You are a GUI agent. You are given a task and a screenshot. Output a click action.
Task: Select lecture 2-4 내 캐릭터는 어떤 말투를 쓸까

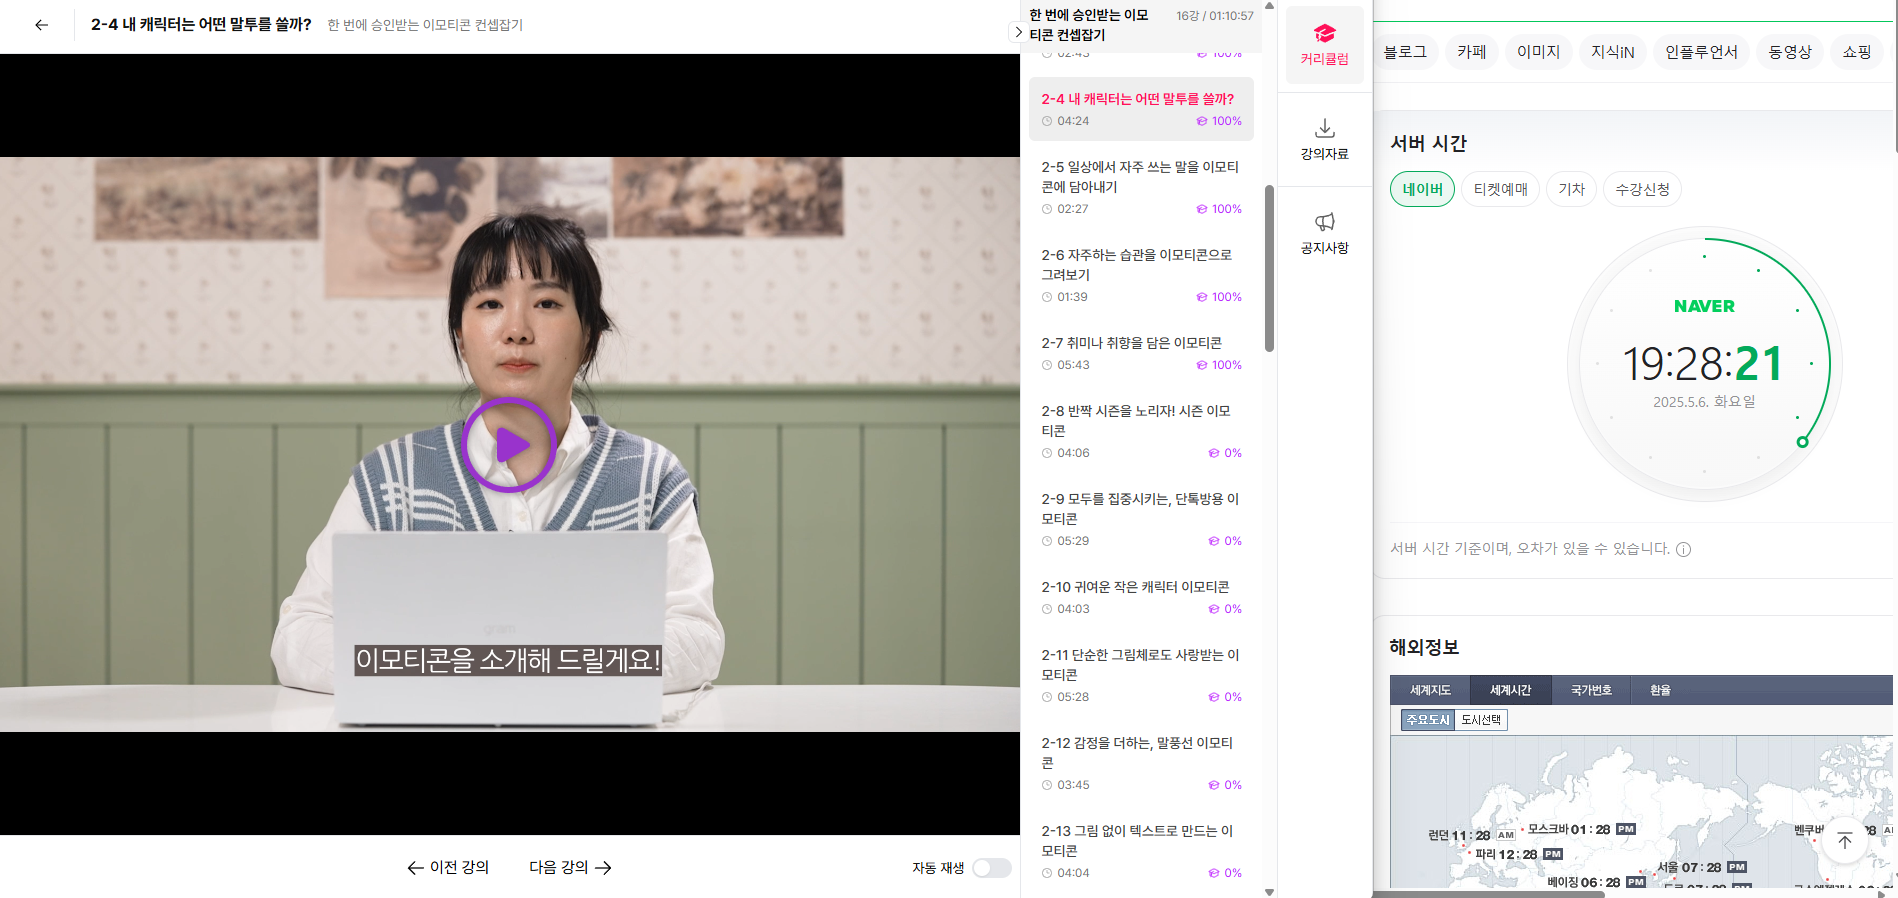tap(1141, 109)
